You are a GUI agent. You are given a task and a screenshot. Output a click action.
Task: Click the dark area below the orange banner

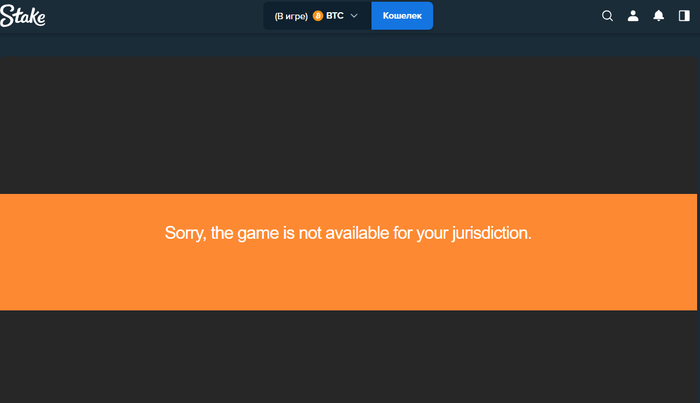[x=348, y=357]
